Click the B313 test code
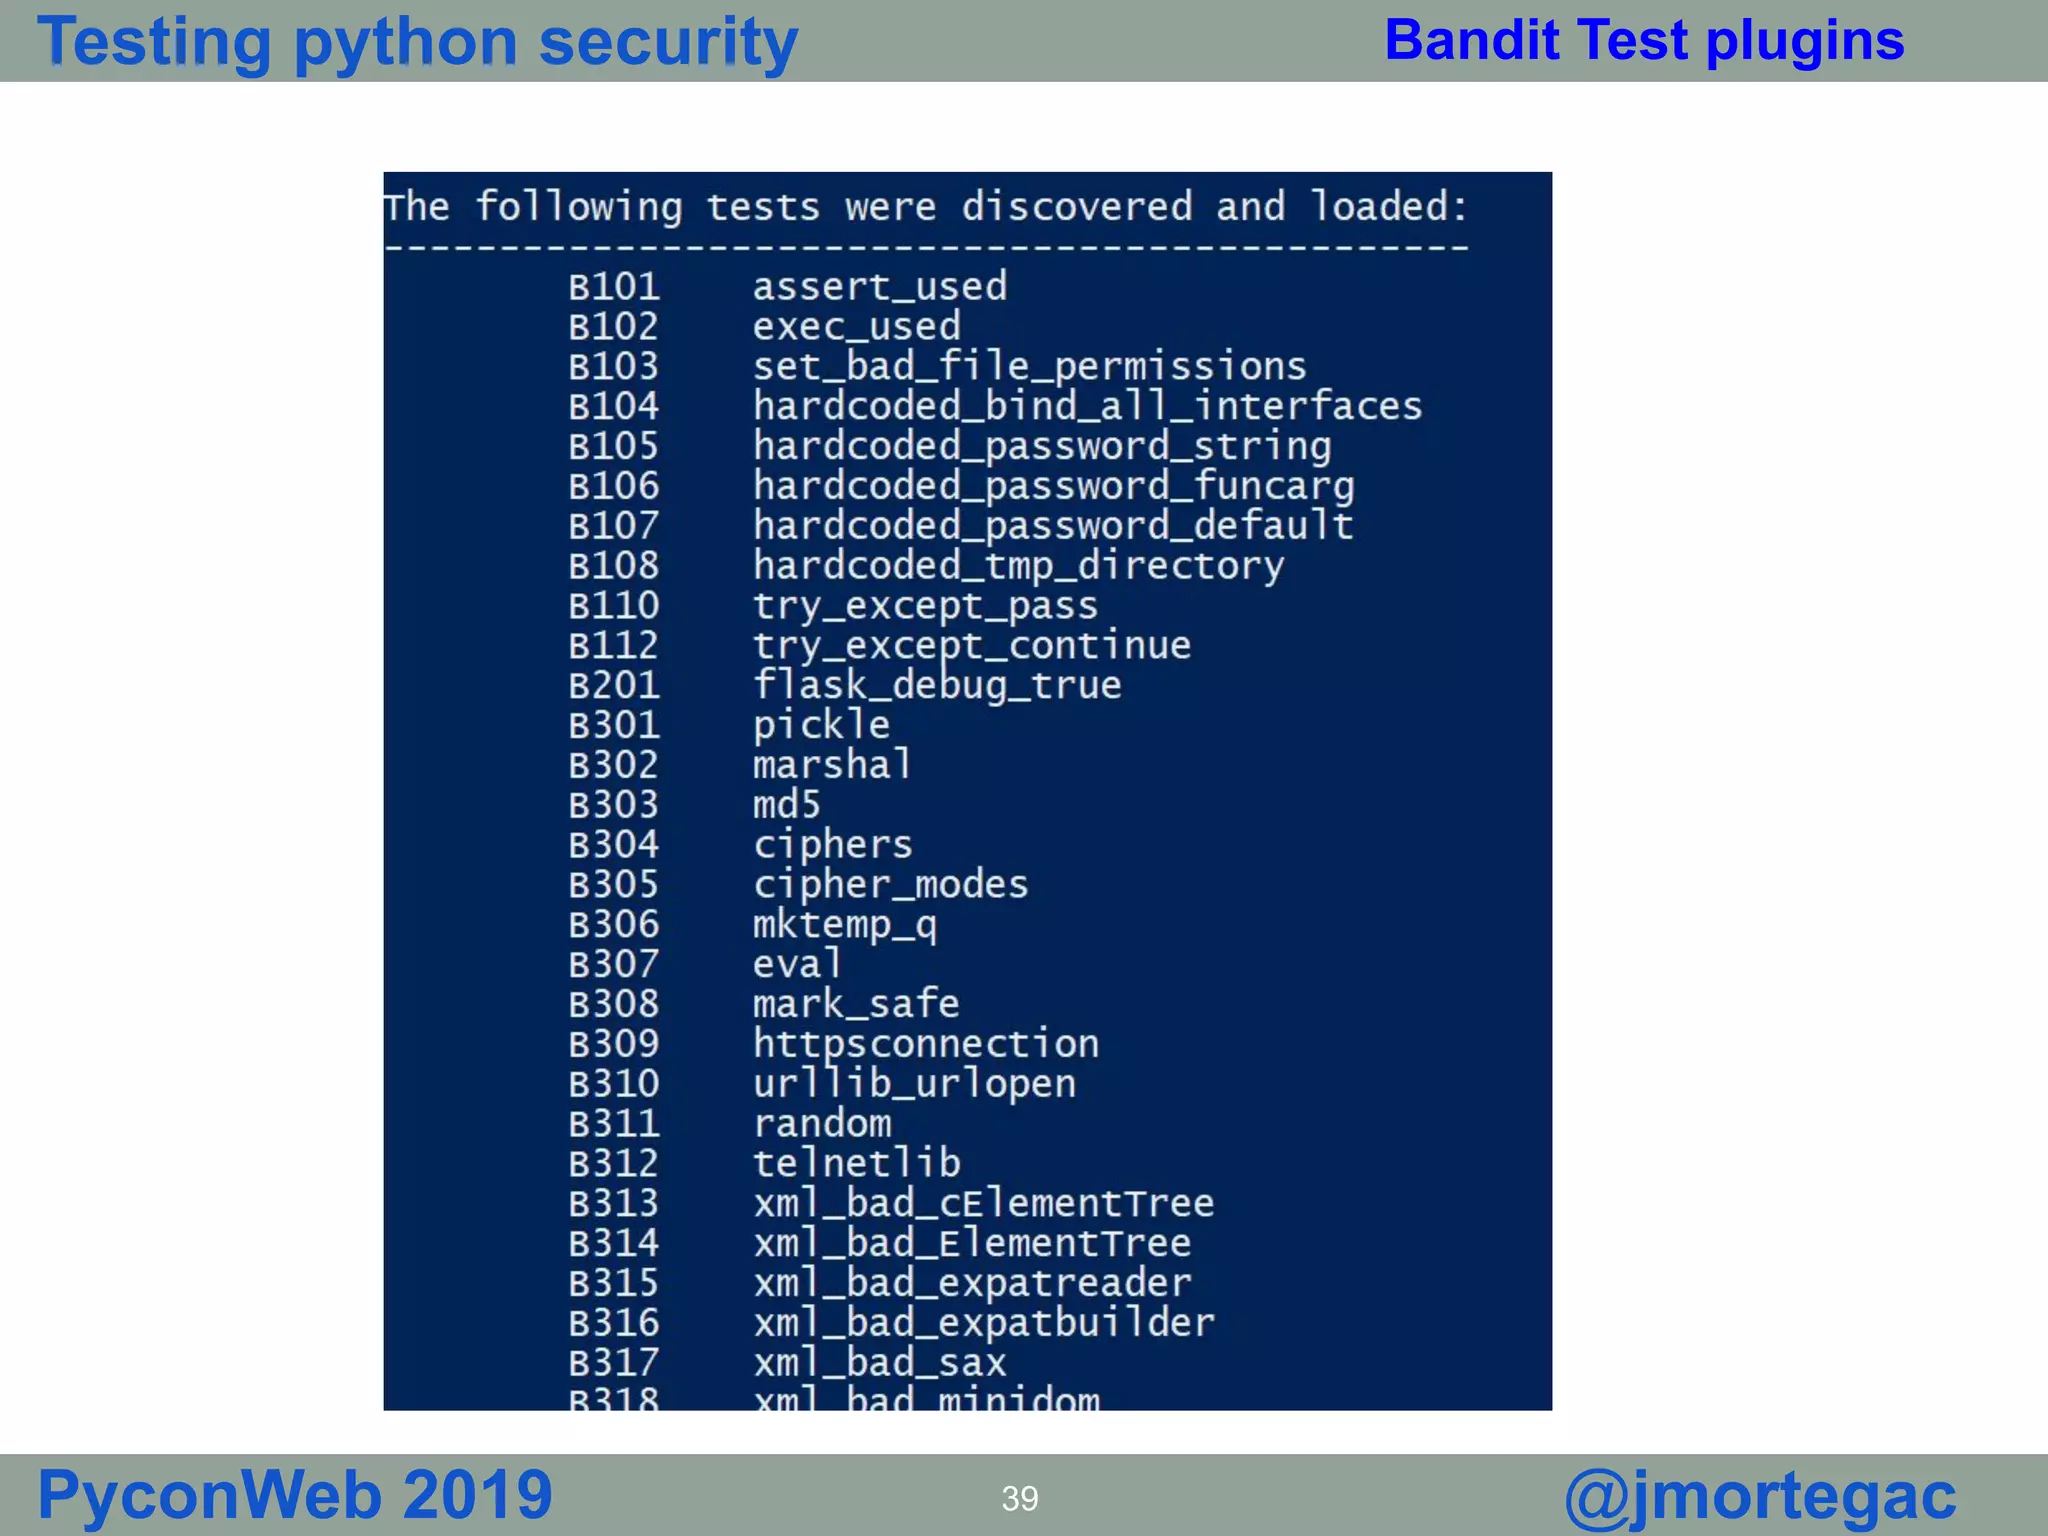 [614, 1203]
